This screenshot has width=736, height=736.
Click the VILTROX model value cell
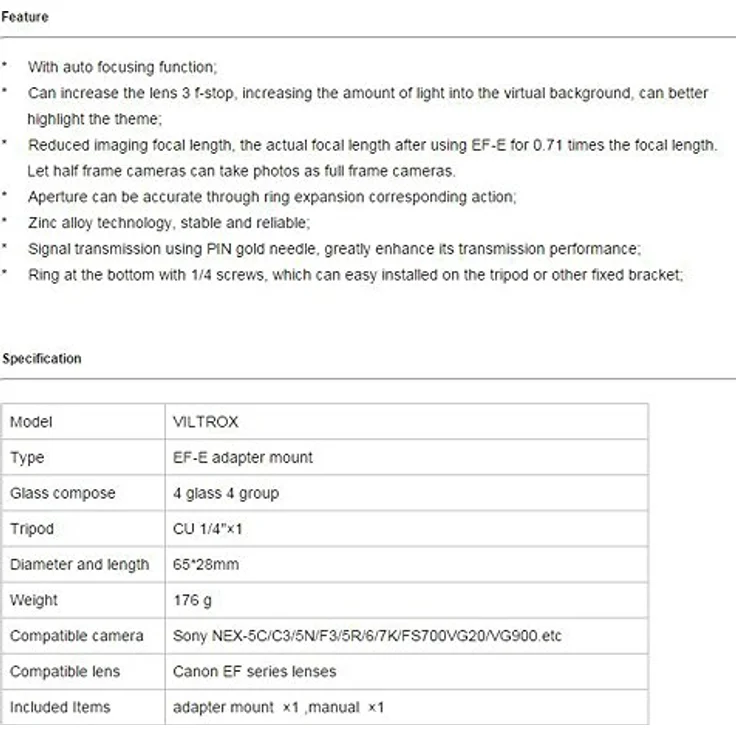tap(406, 422)
